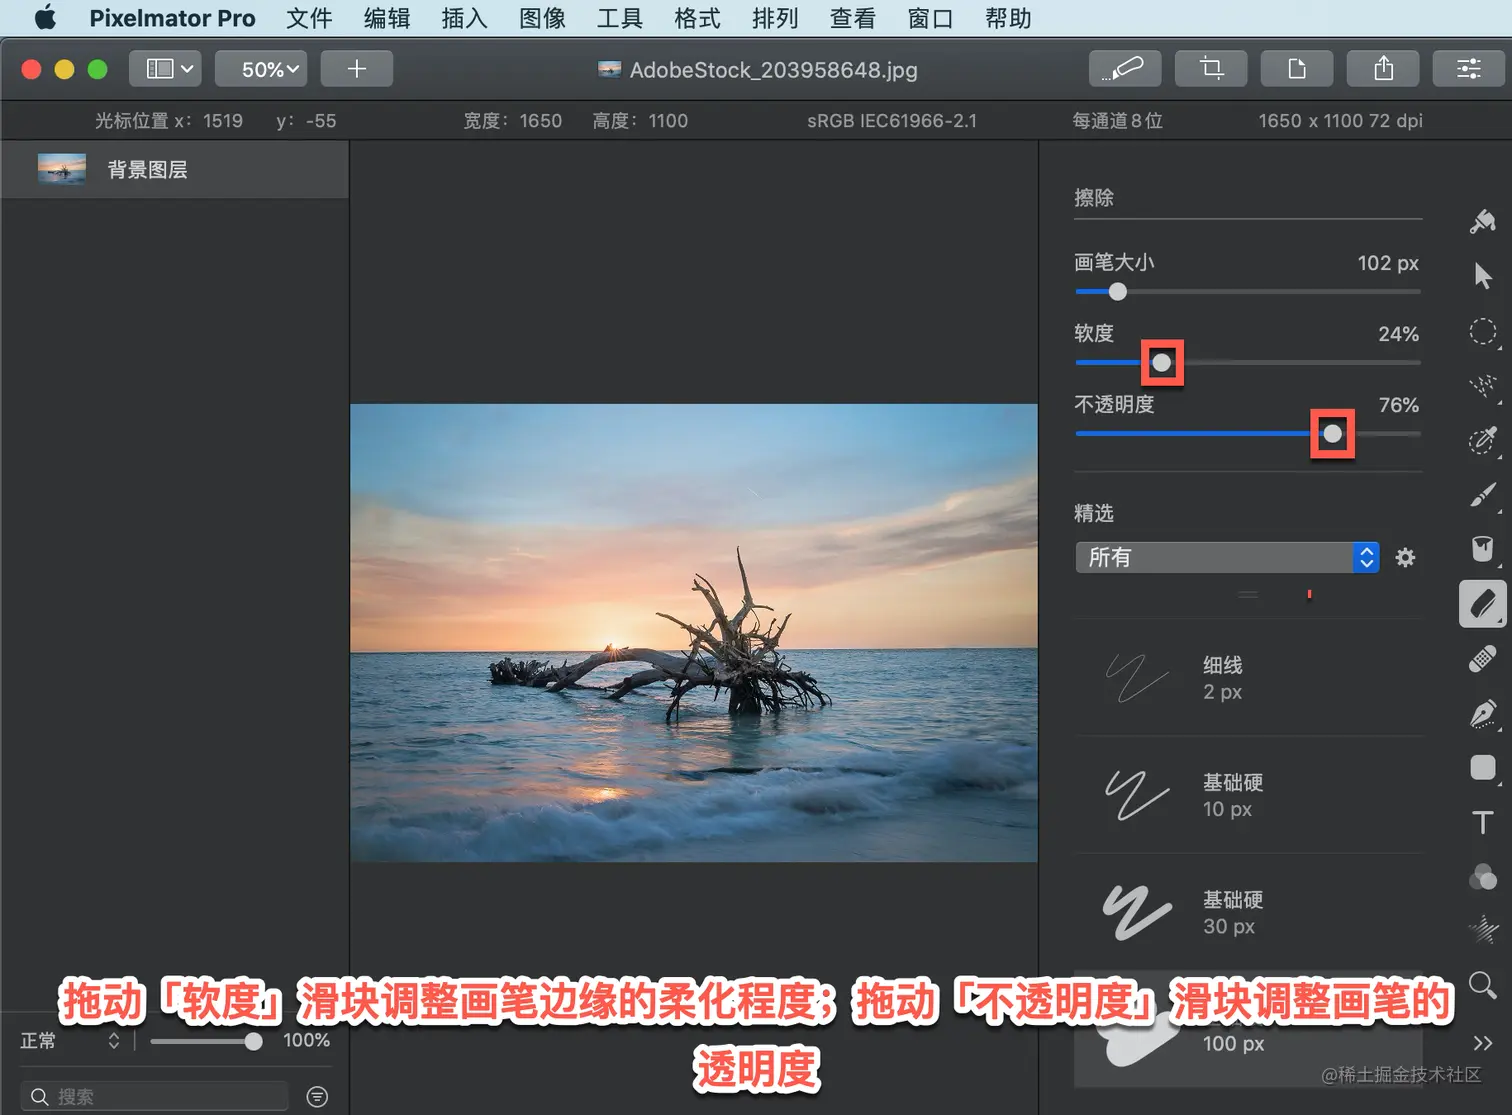Click the document page toolbar icon

click(x=1297, y=69)
